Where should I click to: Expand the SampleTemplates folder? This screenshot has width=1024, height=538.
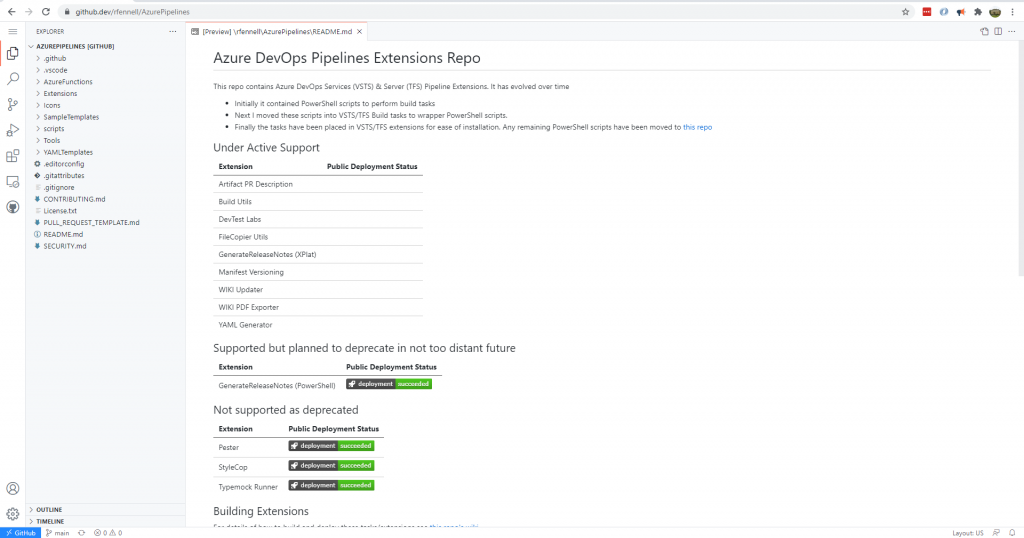point(105,117)
